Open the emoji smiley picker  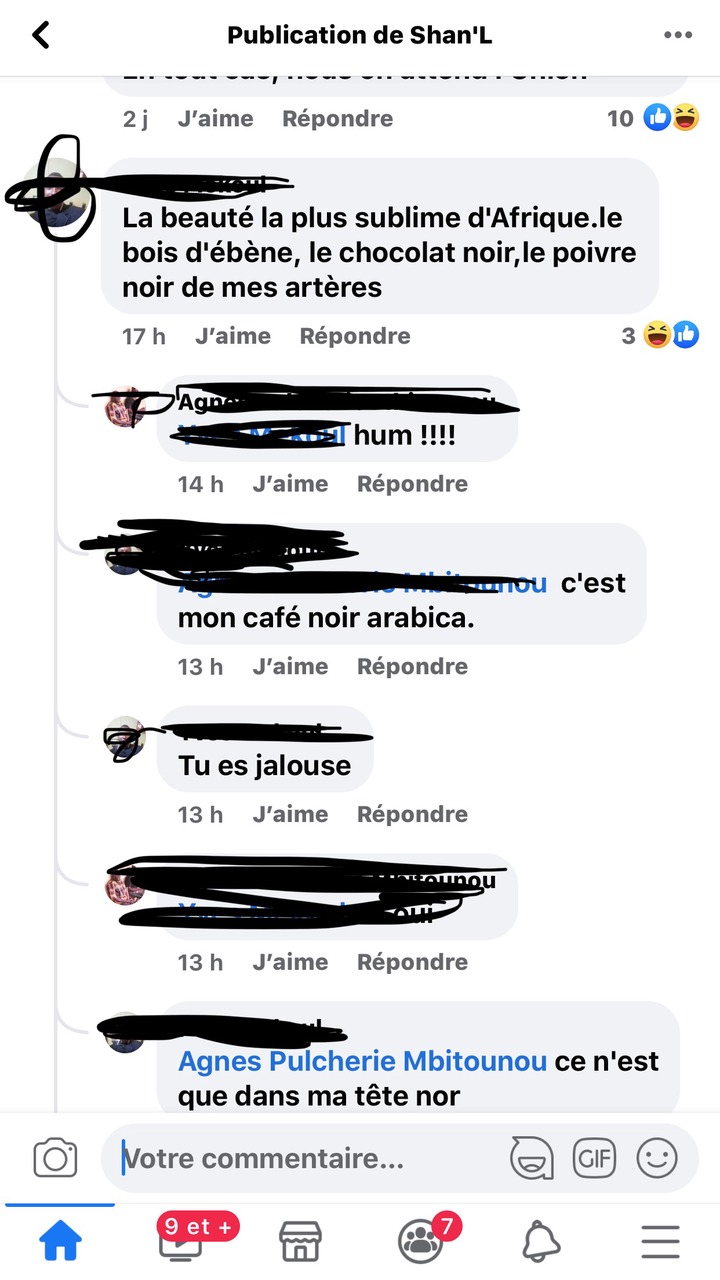click(x=657, y=1159)
